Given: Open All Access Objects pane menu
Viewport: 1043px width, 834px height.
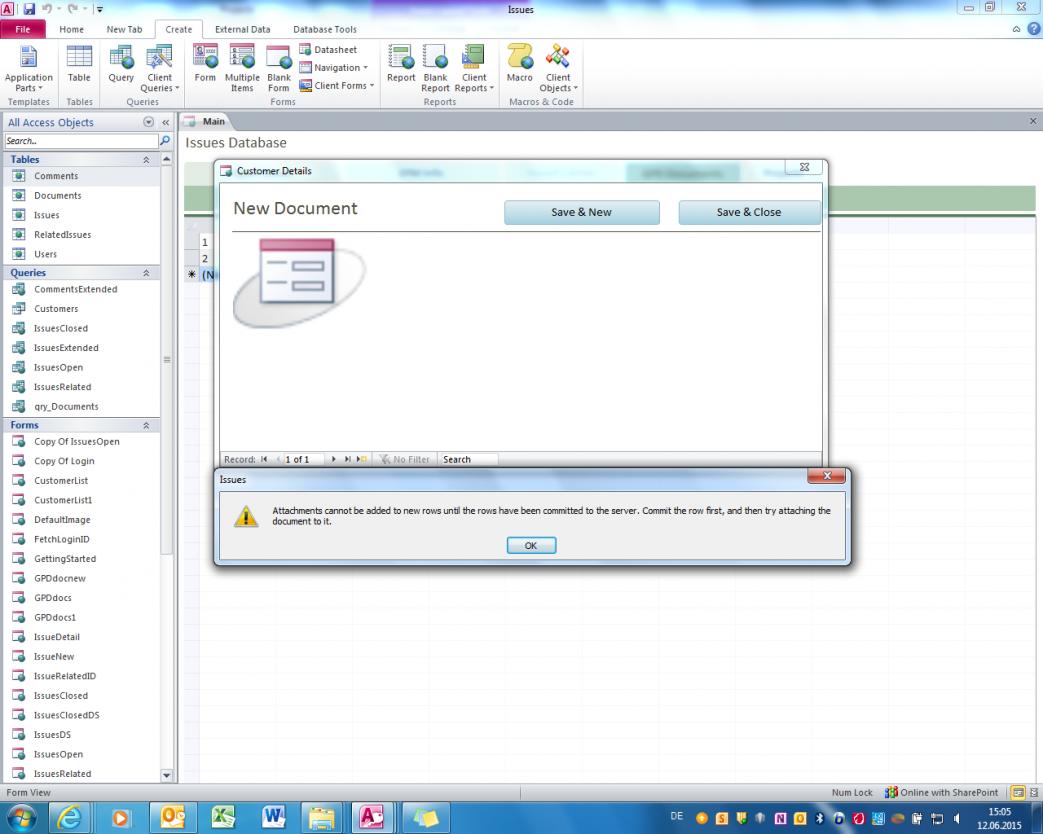Looking at the screenshot, I should pos(148,122).
